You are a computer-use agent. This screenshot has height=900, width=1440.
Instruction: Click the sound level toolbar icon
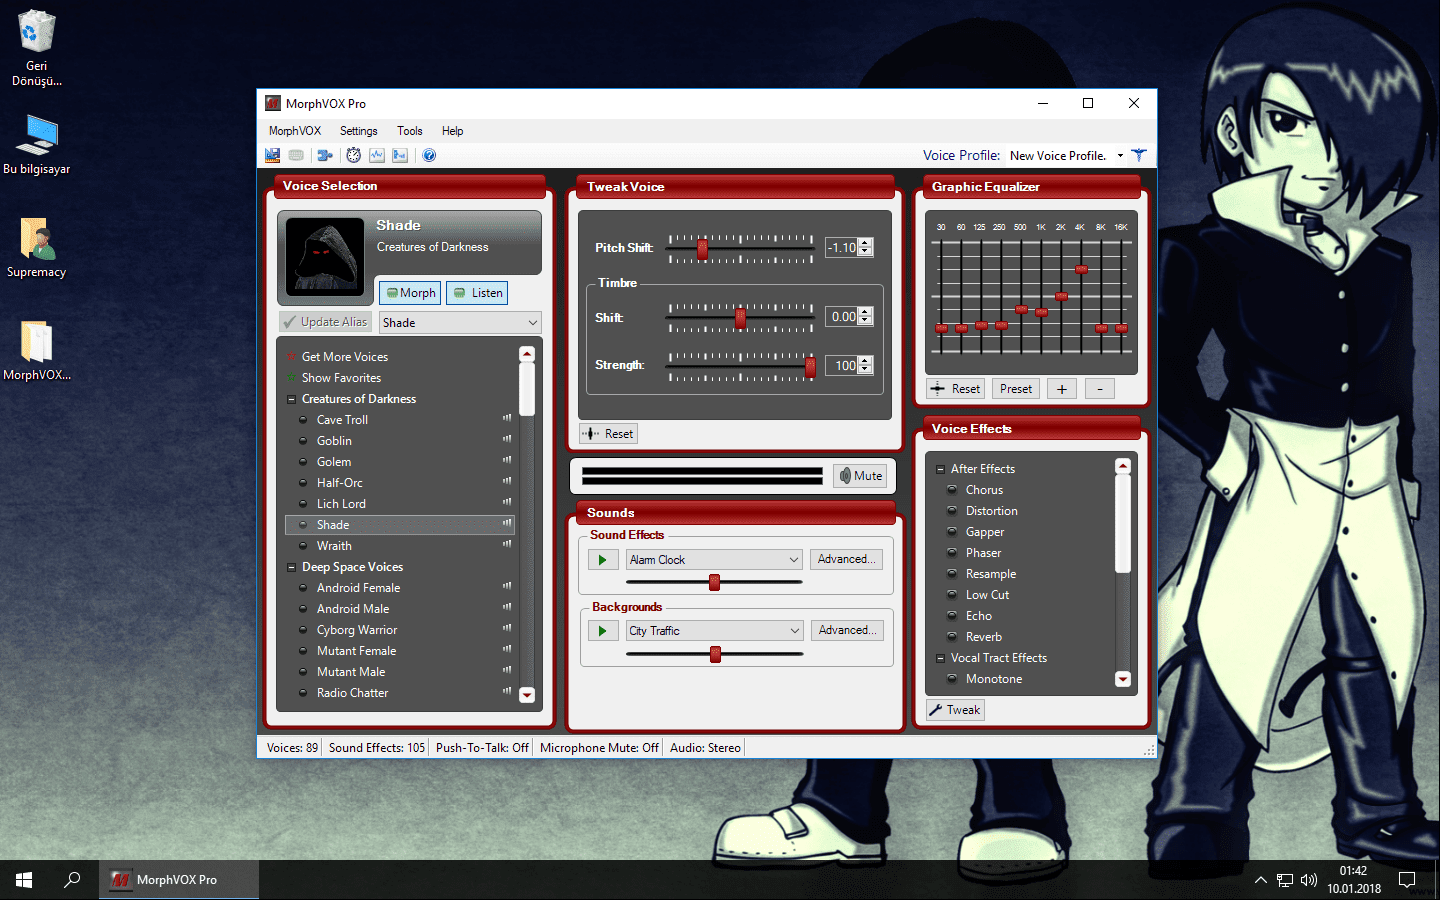tap(400, 155)
